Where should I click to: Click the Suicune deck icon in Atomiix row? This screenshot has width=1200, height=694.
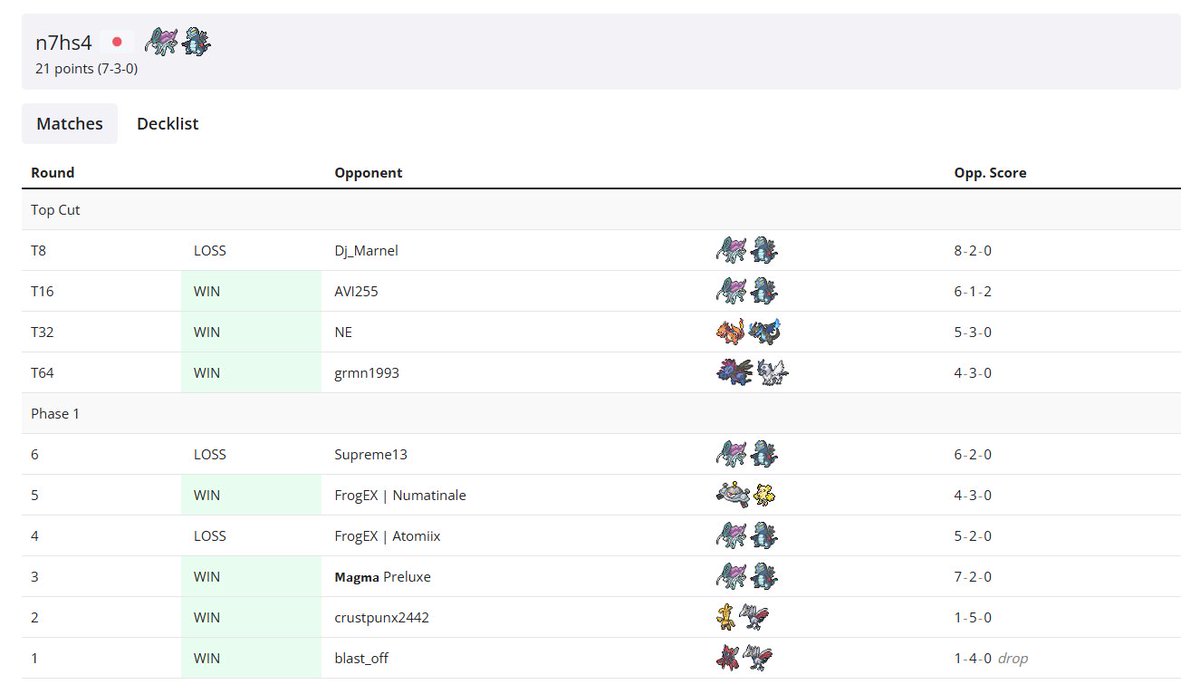[x=732, y=536]
